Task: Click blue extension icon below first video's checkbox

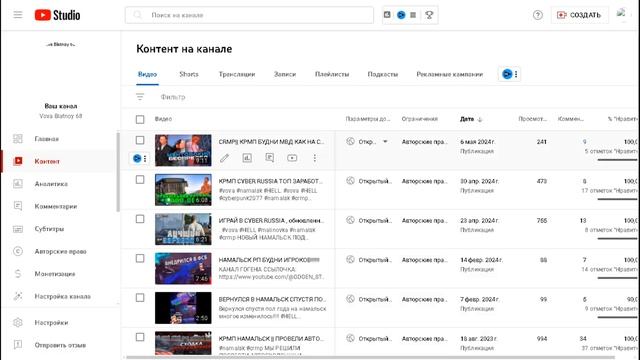Action: pyautogui.click(x=137, y=158)
